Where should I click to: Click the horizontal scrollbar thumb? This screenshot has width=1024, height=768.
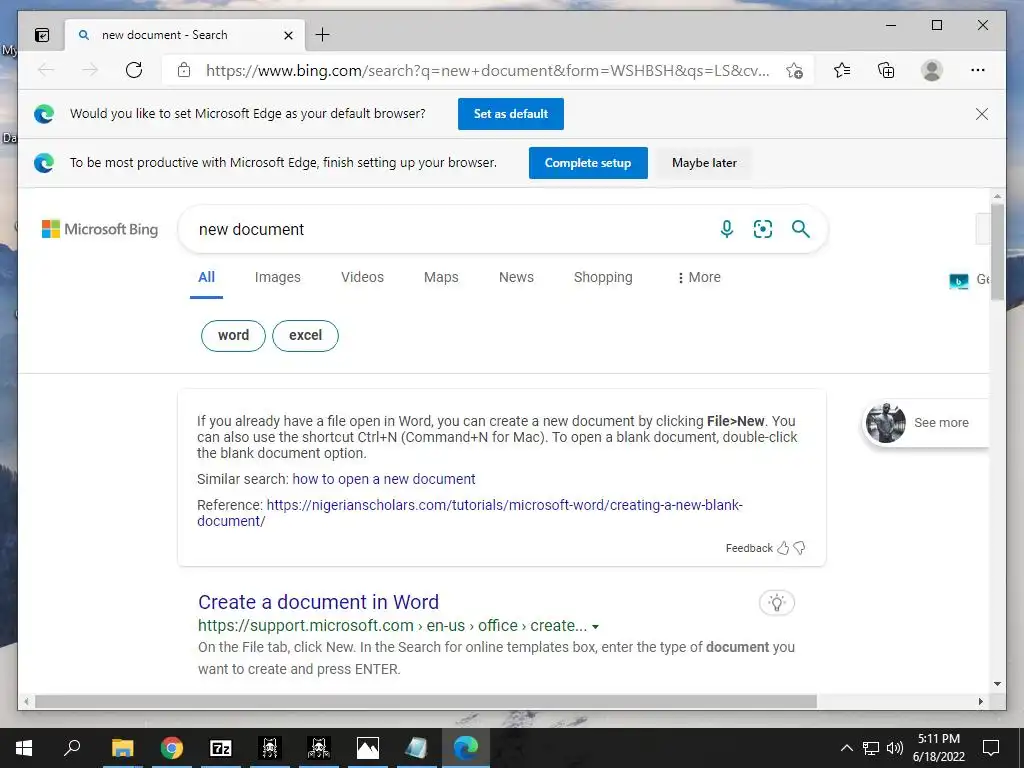point(426,701)
